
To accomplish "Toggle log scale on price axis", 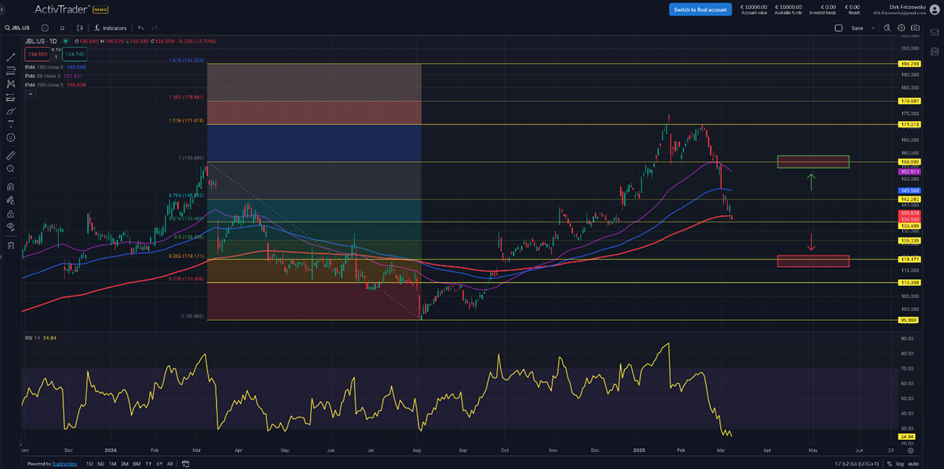I will [900, 464].
